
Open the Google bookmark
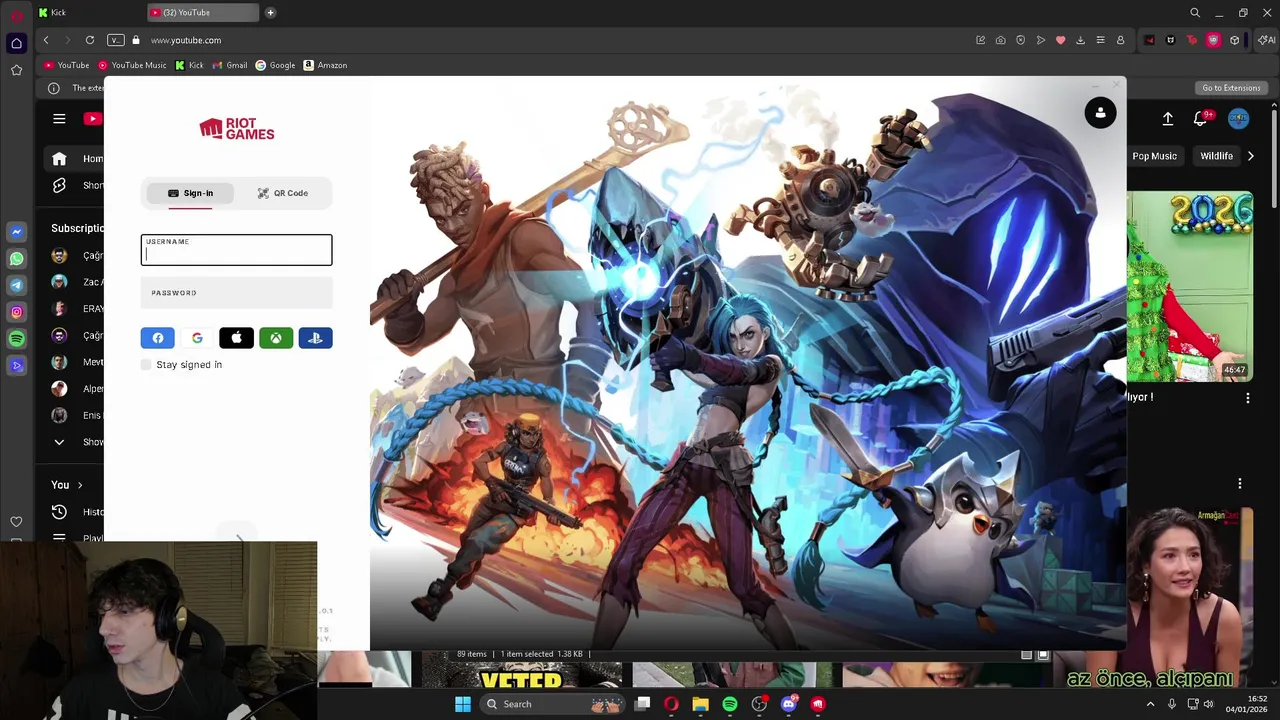[x=275, y=65]
